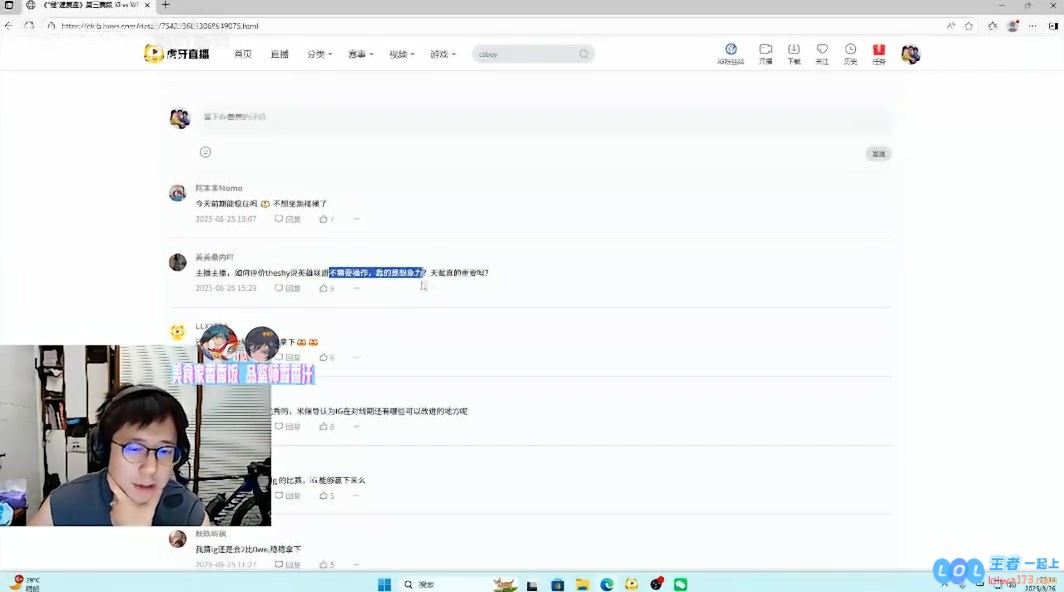This screenshot has height=592, width=1064.
Task: Open the emoji picker smiley icon
Action: point(206,152)
